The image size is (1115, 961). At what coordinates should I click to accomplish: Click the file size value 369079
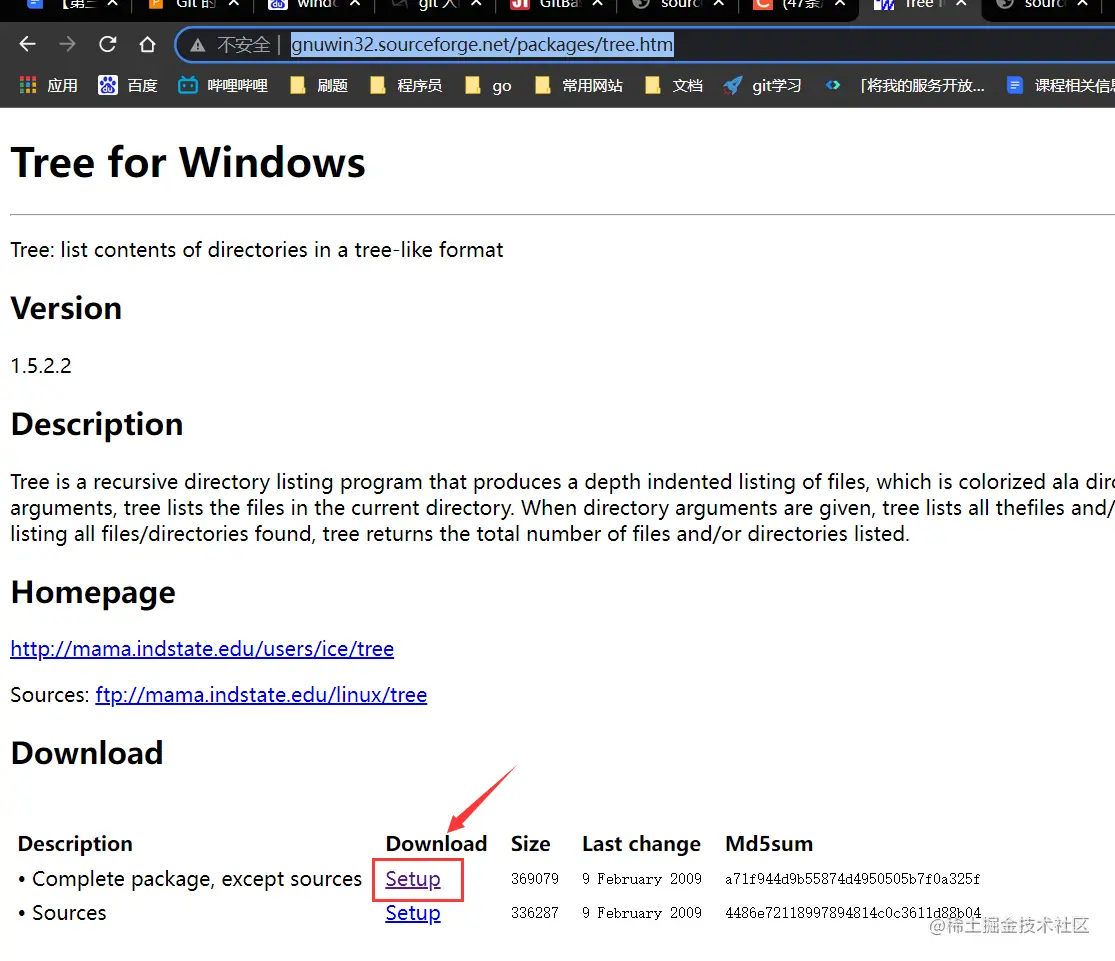[535, 879]
